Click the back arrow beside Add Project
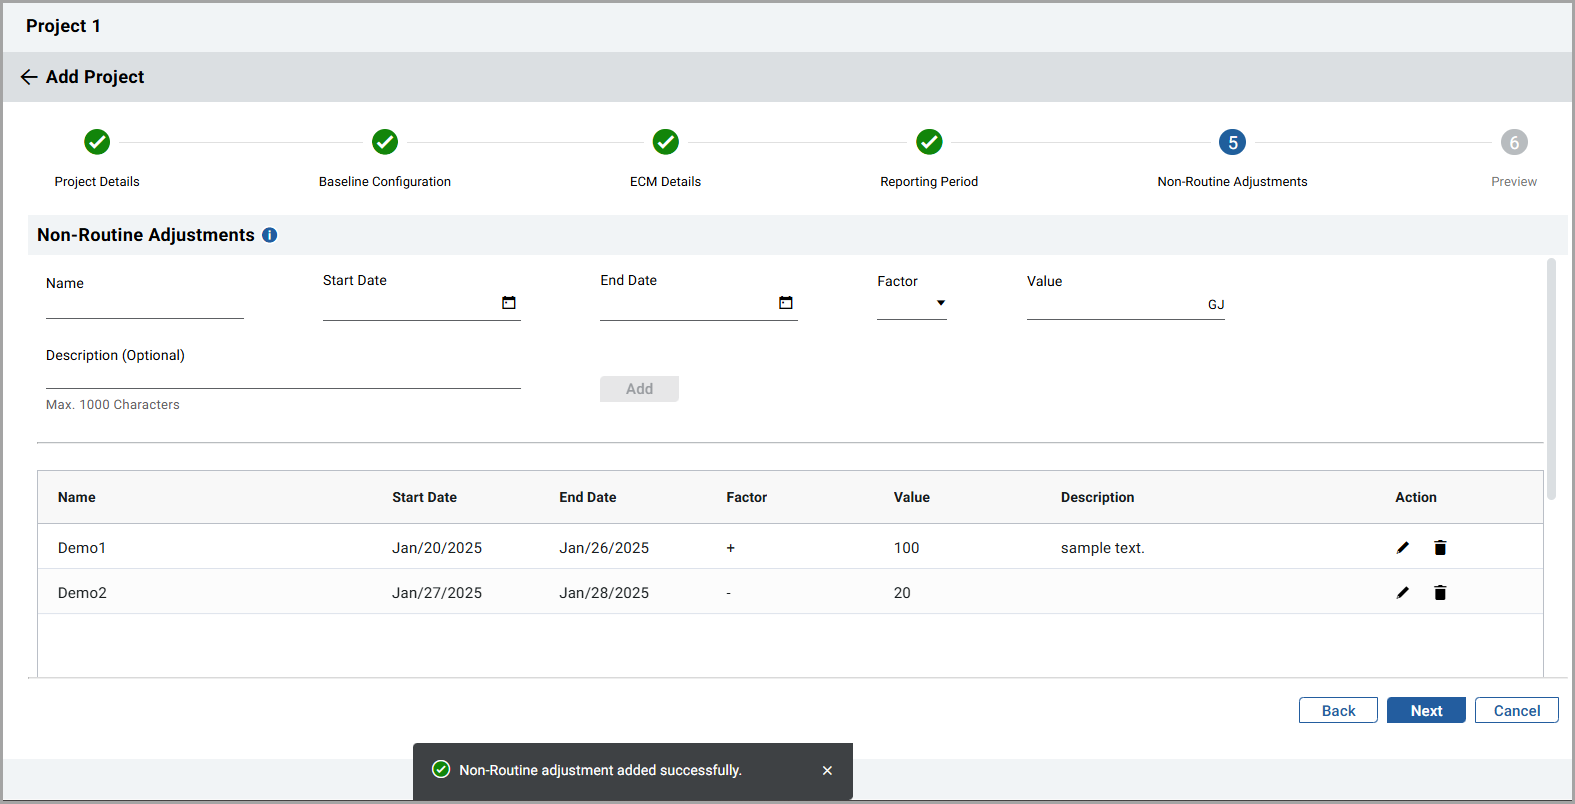The height and width of the screenshot is (804, 1575). (29, 77)
